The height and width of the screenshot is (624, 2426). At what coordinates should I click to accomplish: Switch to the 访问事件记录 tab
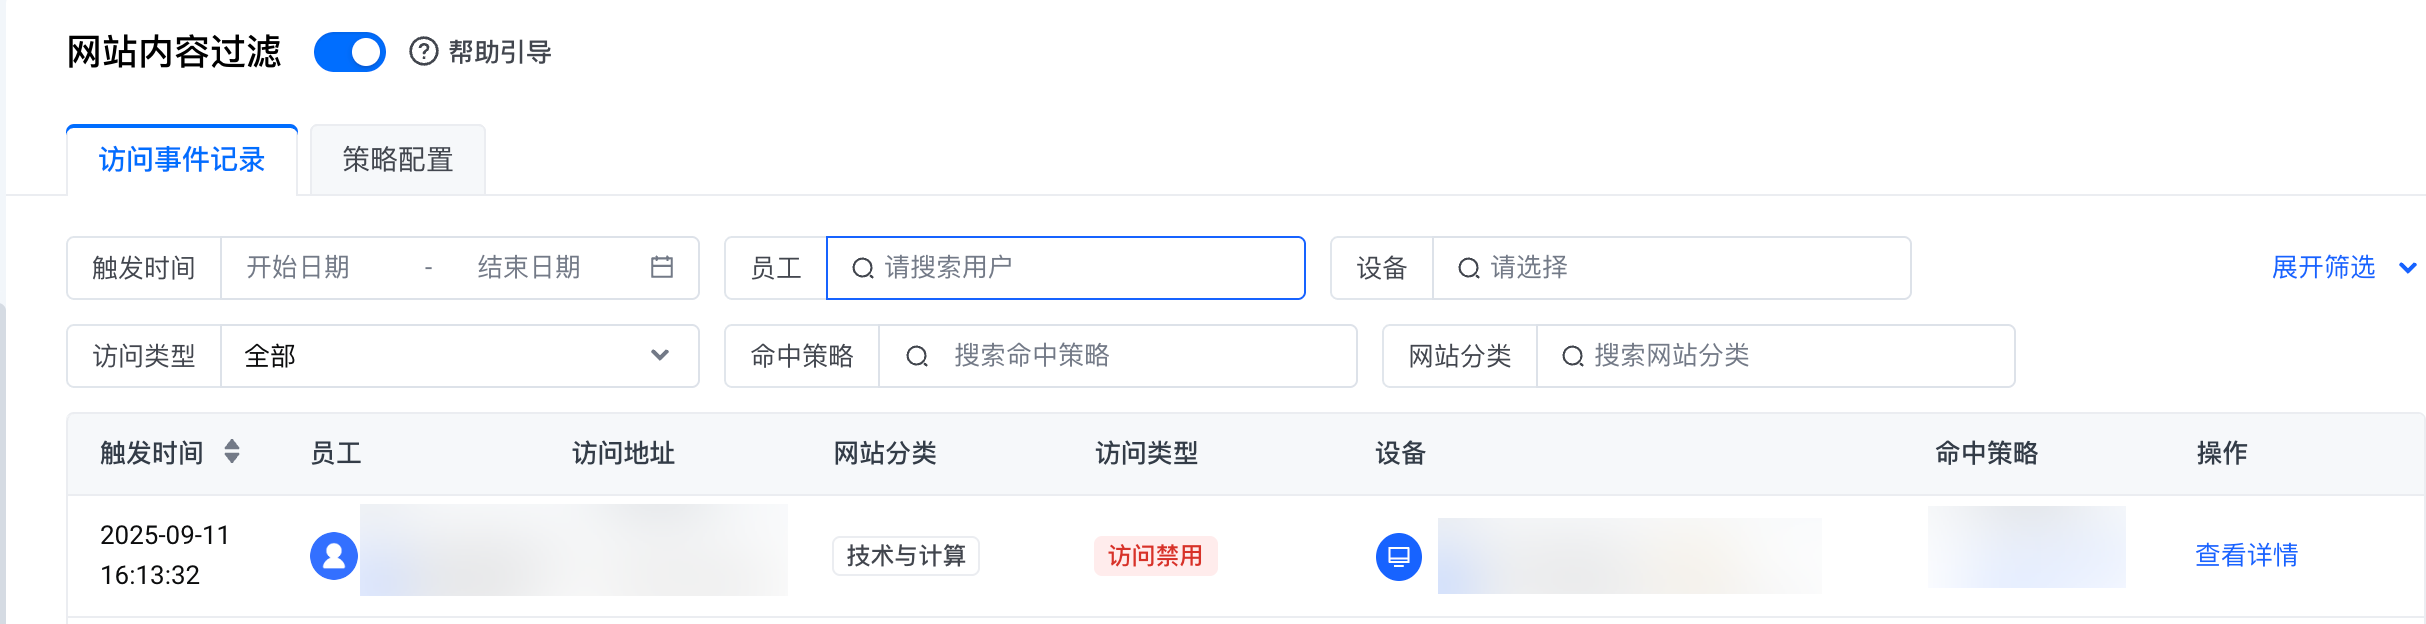(182, 160)
